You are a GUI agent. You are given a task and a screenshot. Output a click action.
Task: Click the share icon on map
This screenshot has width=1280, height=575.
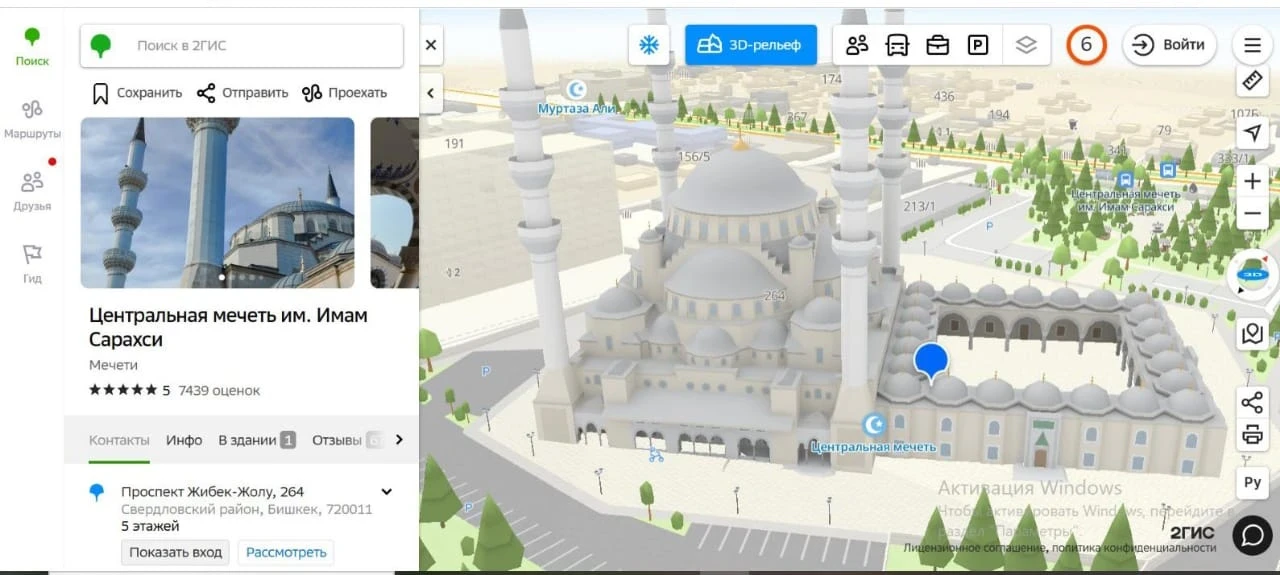[x=1252, y=402]
